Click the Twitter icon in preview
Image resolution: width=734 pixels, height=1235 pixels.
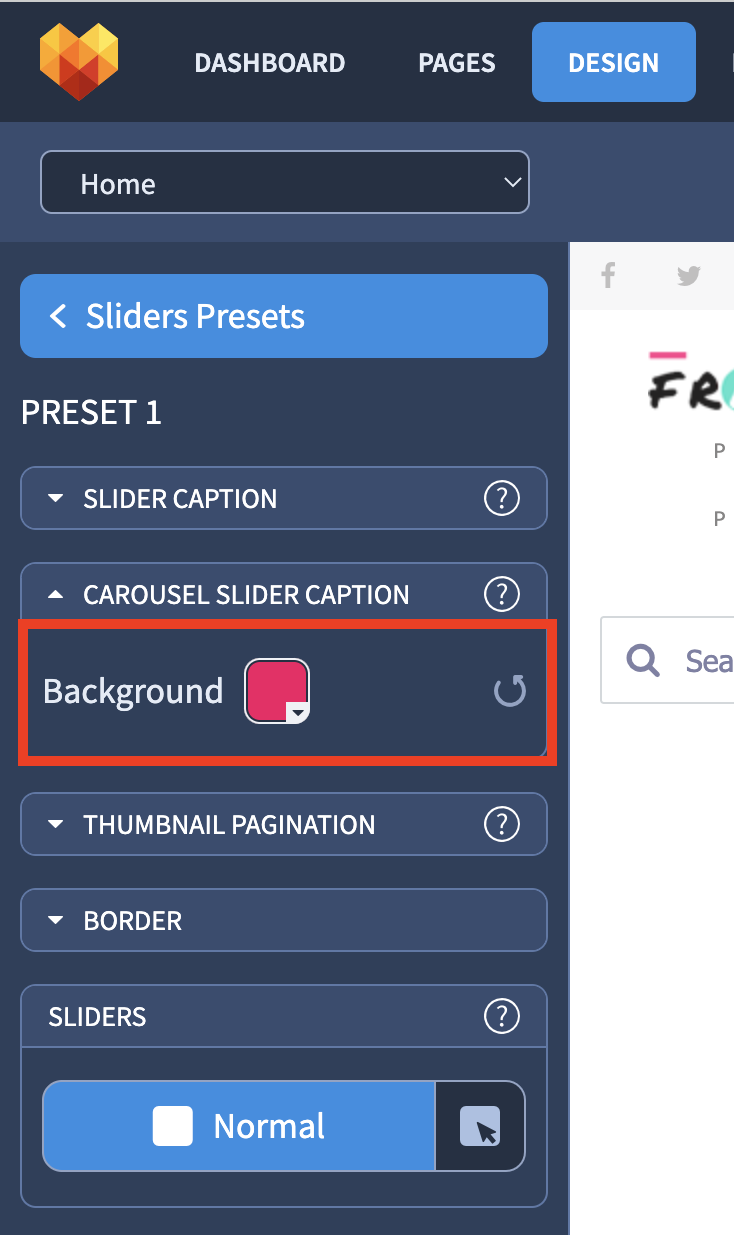click(x=688, y=276)
